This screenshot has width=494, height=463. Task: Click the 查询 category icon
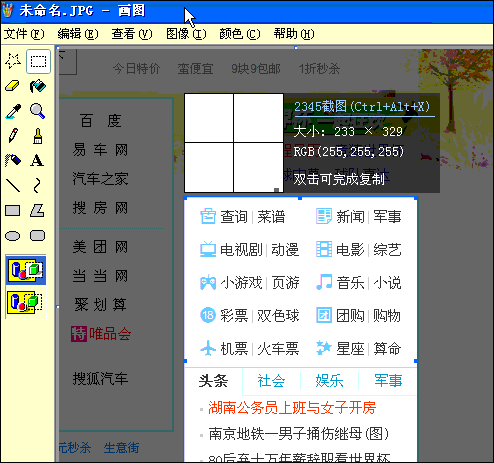point(208,217)
